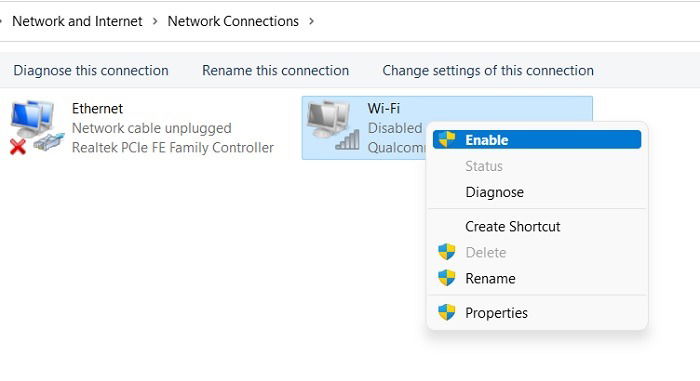Expand chevron after Network Connections breadcrumb

(312, 21)
